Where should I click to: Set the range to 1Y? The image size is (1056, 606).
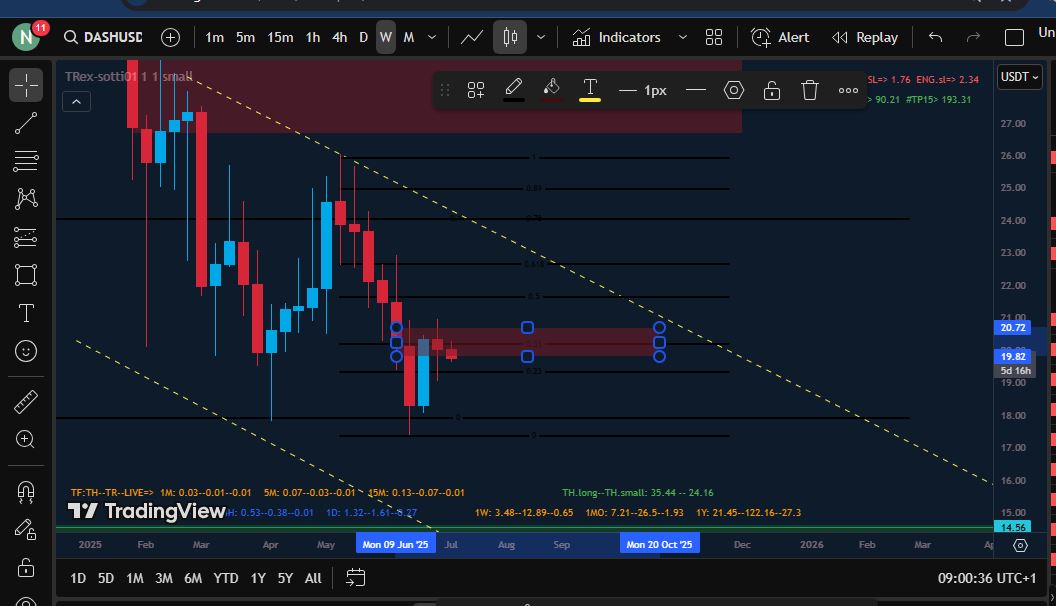pos(258,578)
